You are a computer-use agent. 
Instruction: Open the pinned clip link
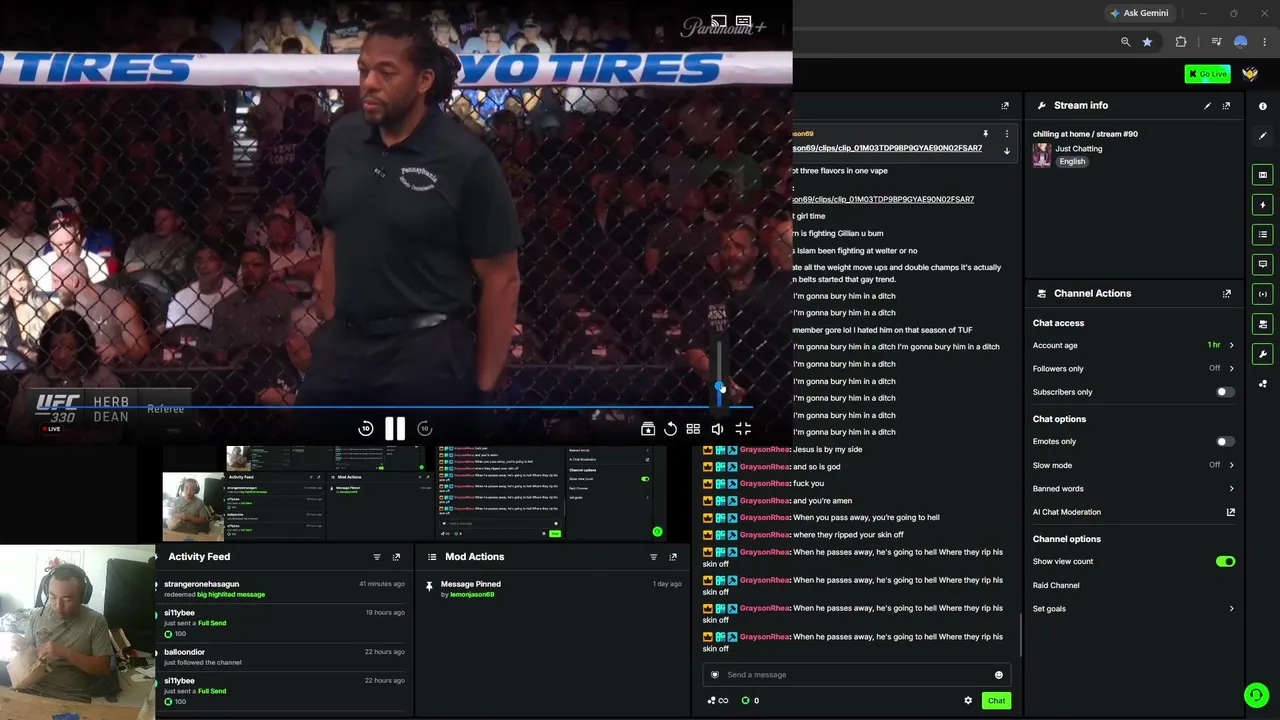point(887,148)
